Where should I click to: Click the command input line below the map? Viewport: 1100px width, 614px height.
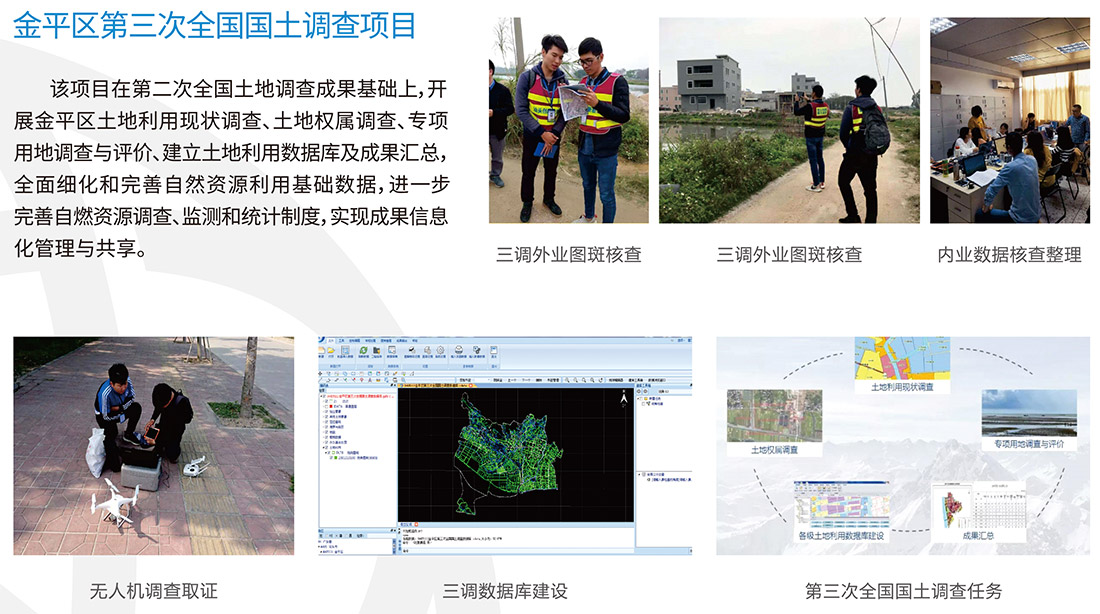pyautogui.click(x=516, y=552)
